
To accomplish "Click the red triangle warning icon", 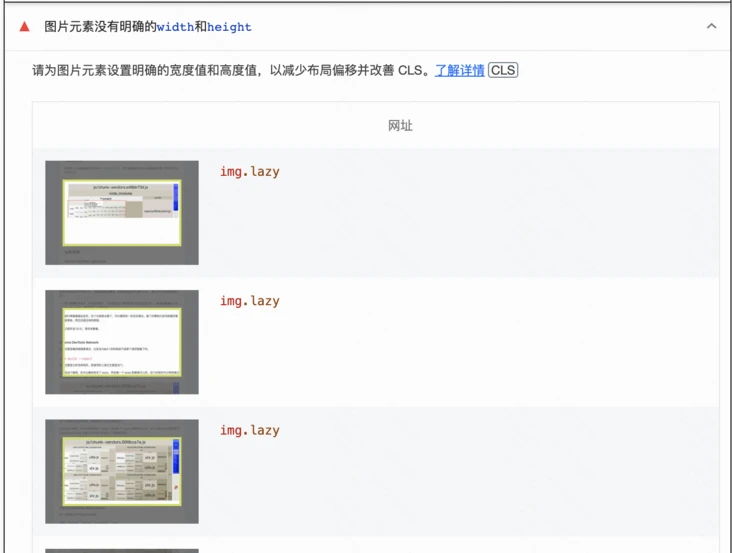I will pyautogui.click(x=25, y=27).
